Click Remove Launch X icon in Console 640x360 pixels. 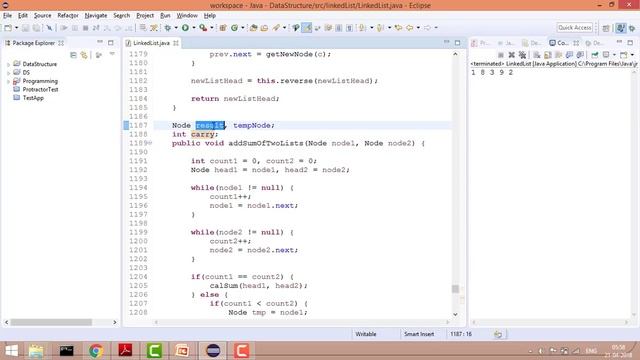pos(511,55)
